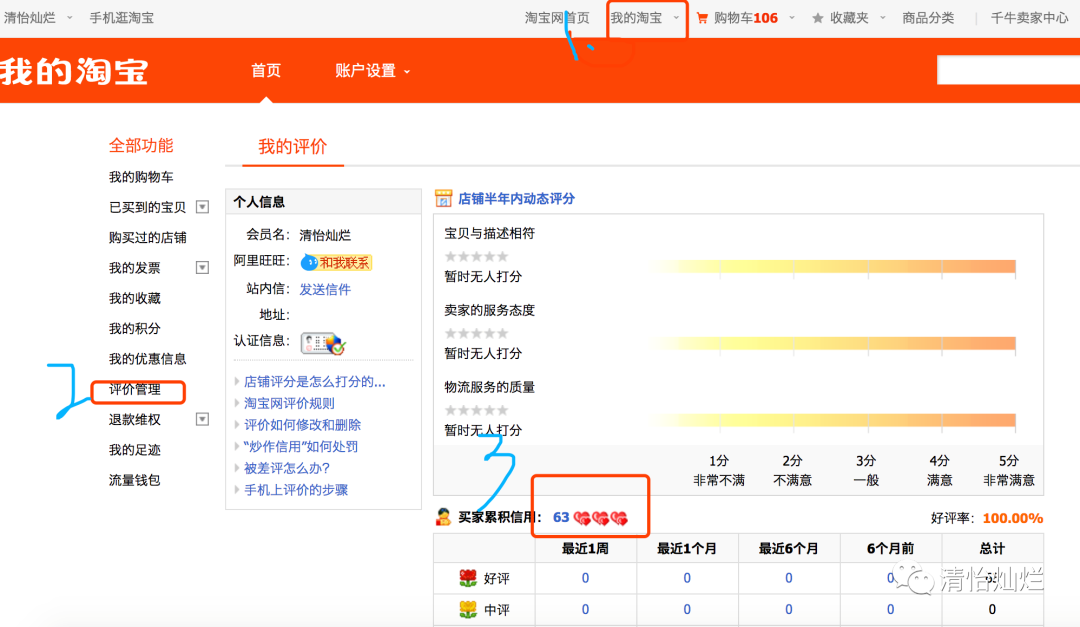
Task: Click 好评 count under 最近1个月
Action: pyautogui.click(x=687, y=578)
